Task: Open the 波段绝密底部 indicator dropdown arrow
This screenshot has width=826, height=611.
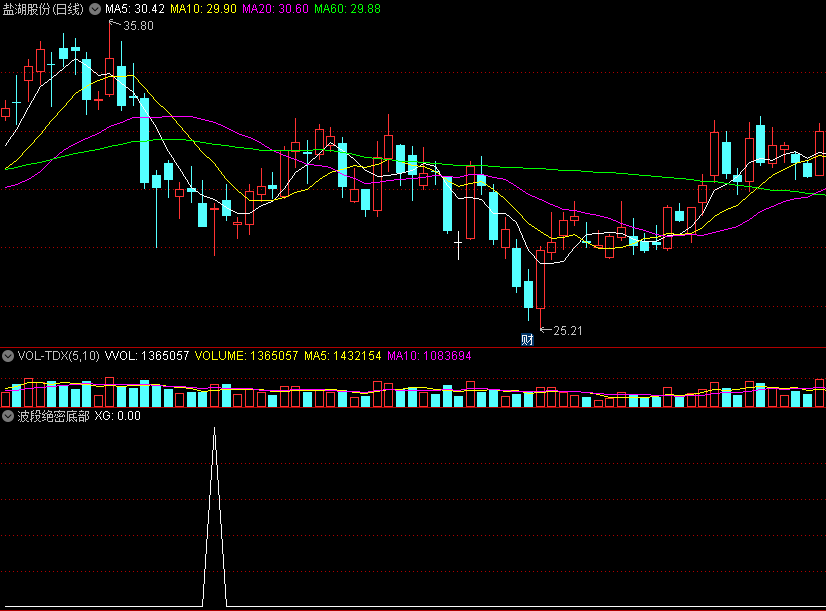Action: click(8, 416)
